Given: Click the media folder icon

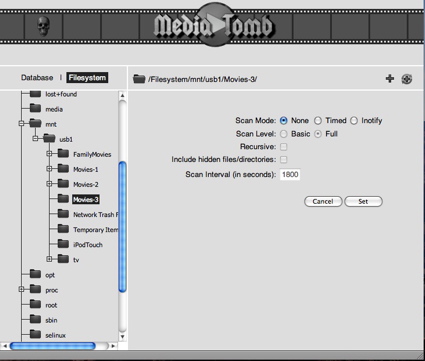Looking at the screenshot, I should 35,108.
